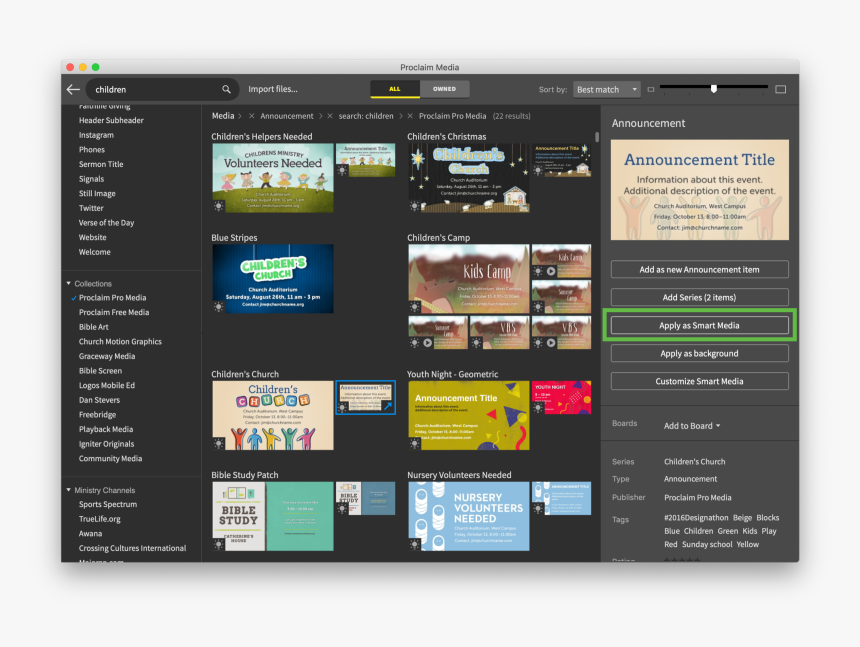Click the Announcement breadcrumb
Screen dimensions: 860x647
(x=287, y=116)
